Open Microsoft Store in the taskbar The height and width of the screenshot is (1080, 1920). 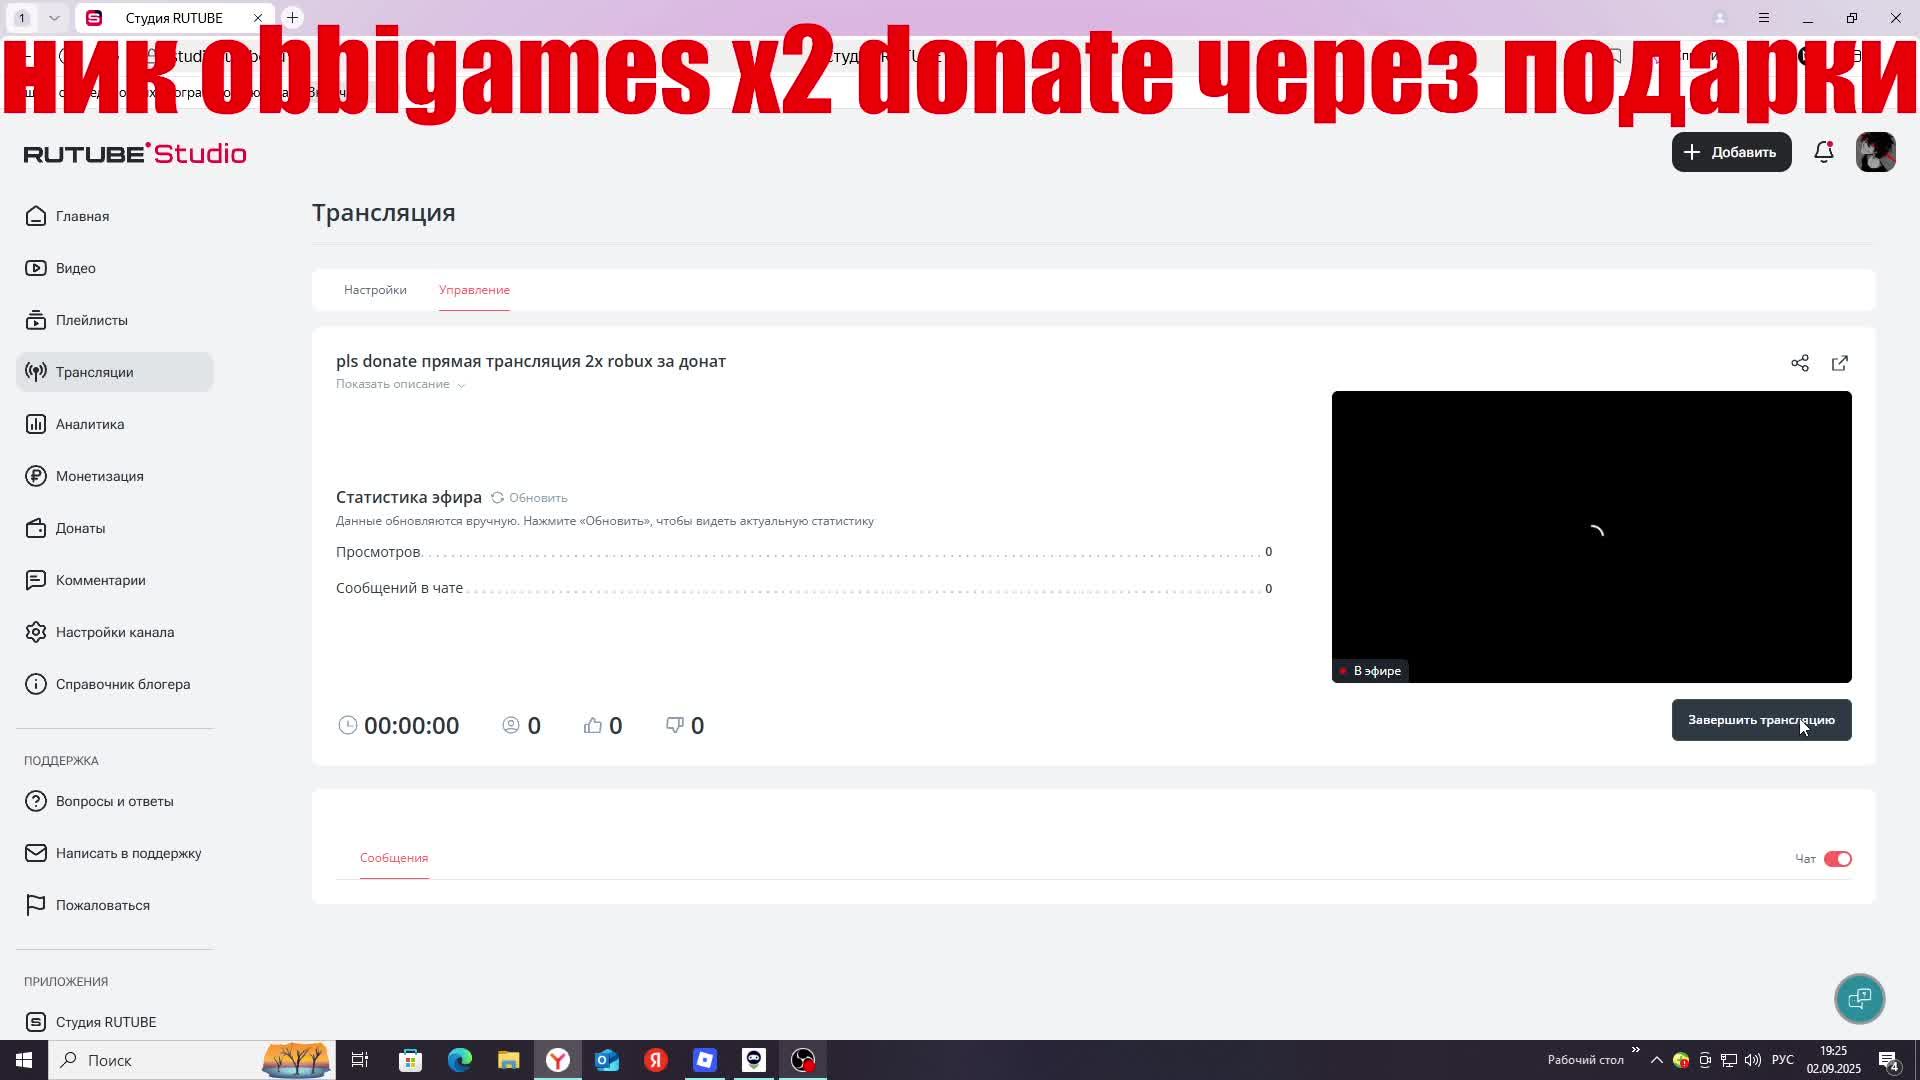411,1060
